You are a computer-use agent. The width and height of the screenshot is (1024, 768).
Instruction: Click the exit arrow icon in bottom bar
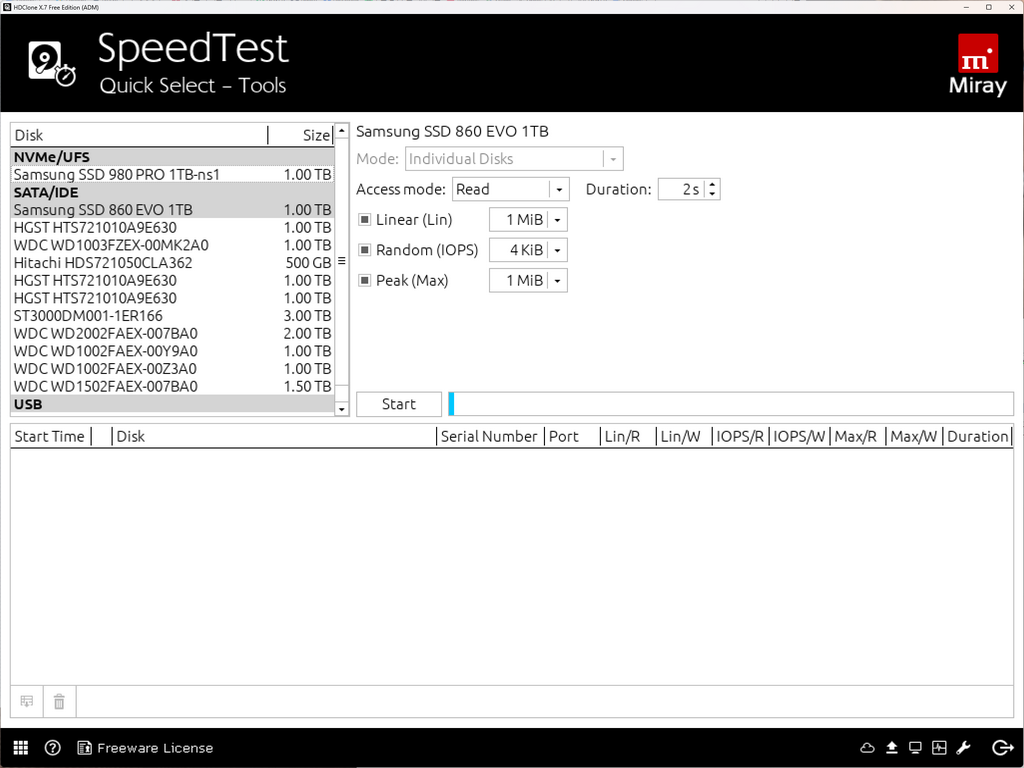point(1002,748)
